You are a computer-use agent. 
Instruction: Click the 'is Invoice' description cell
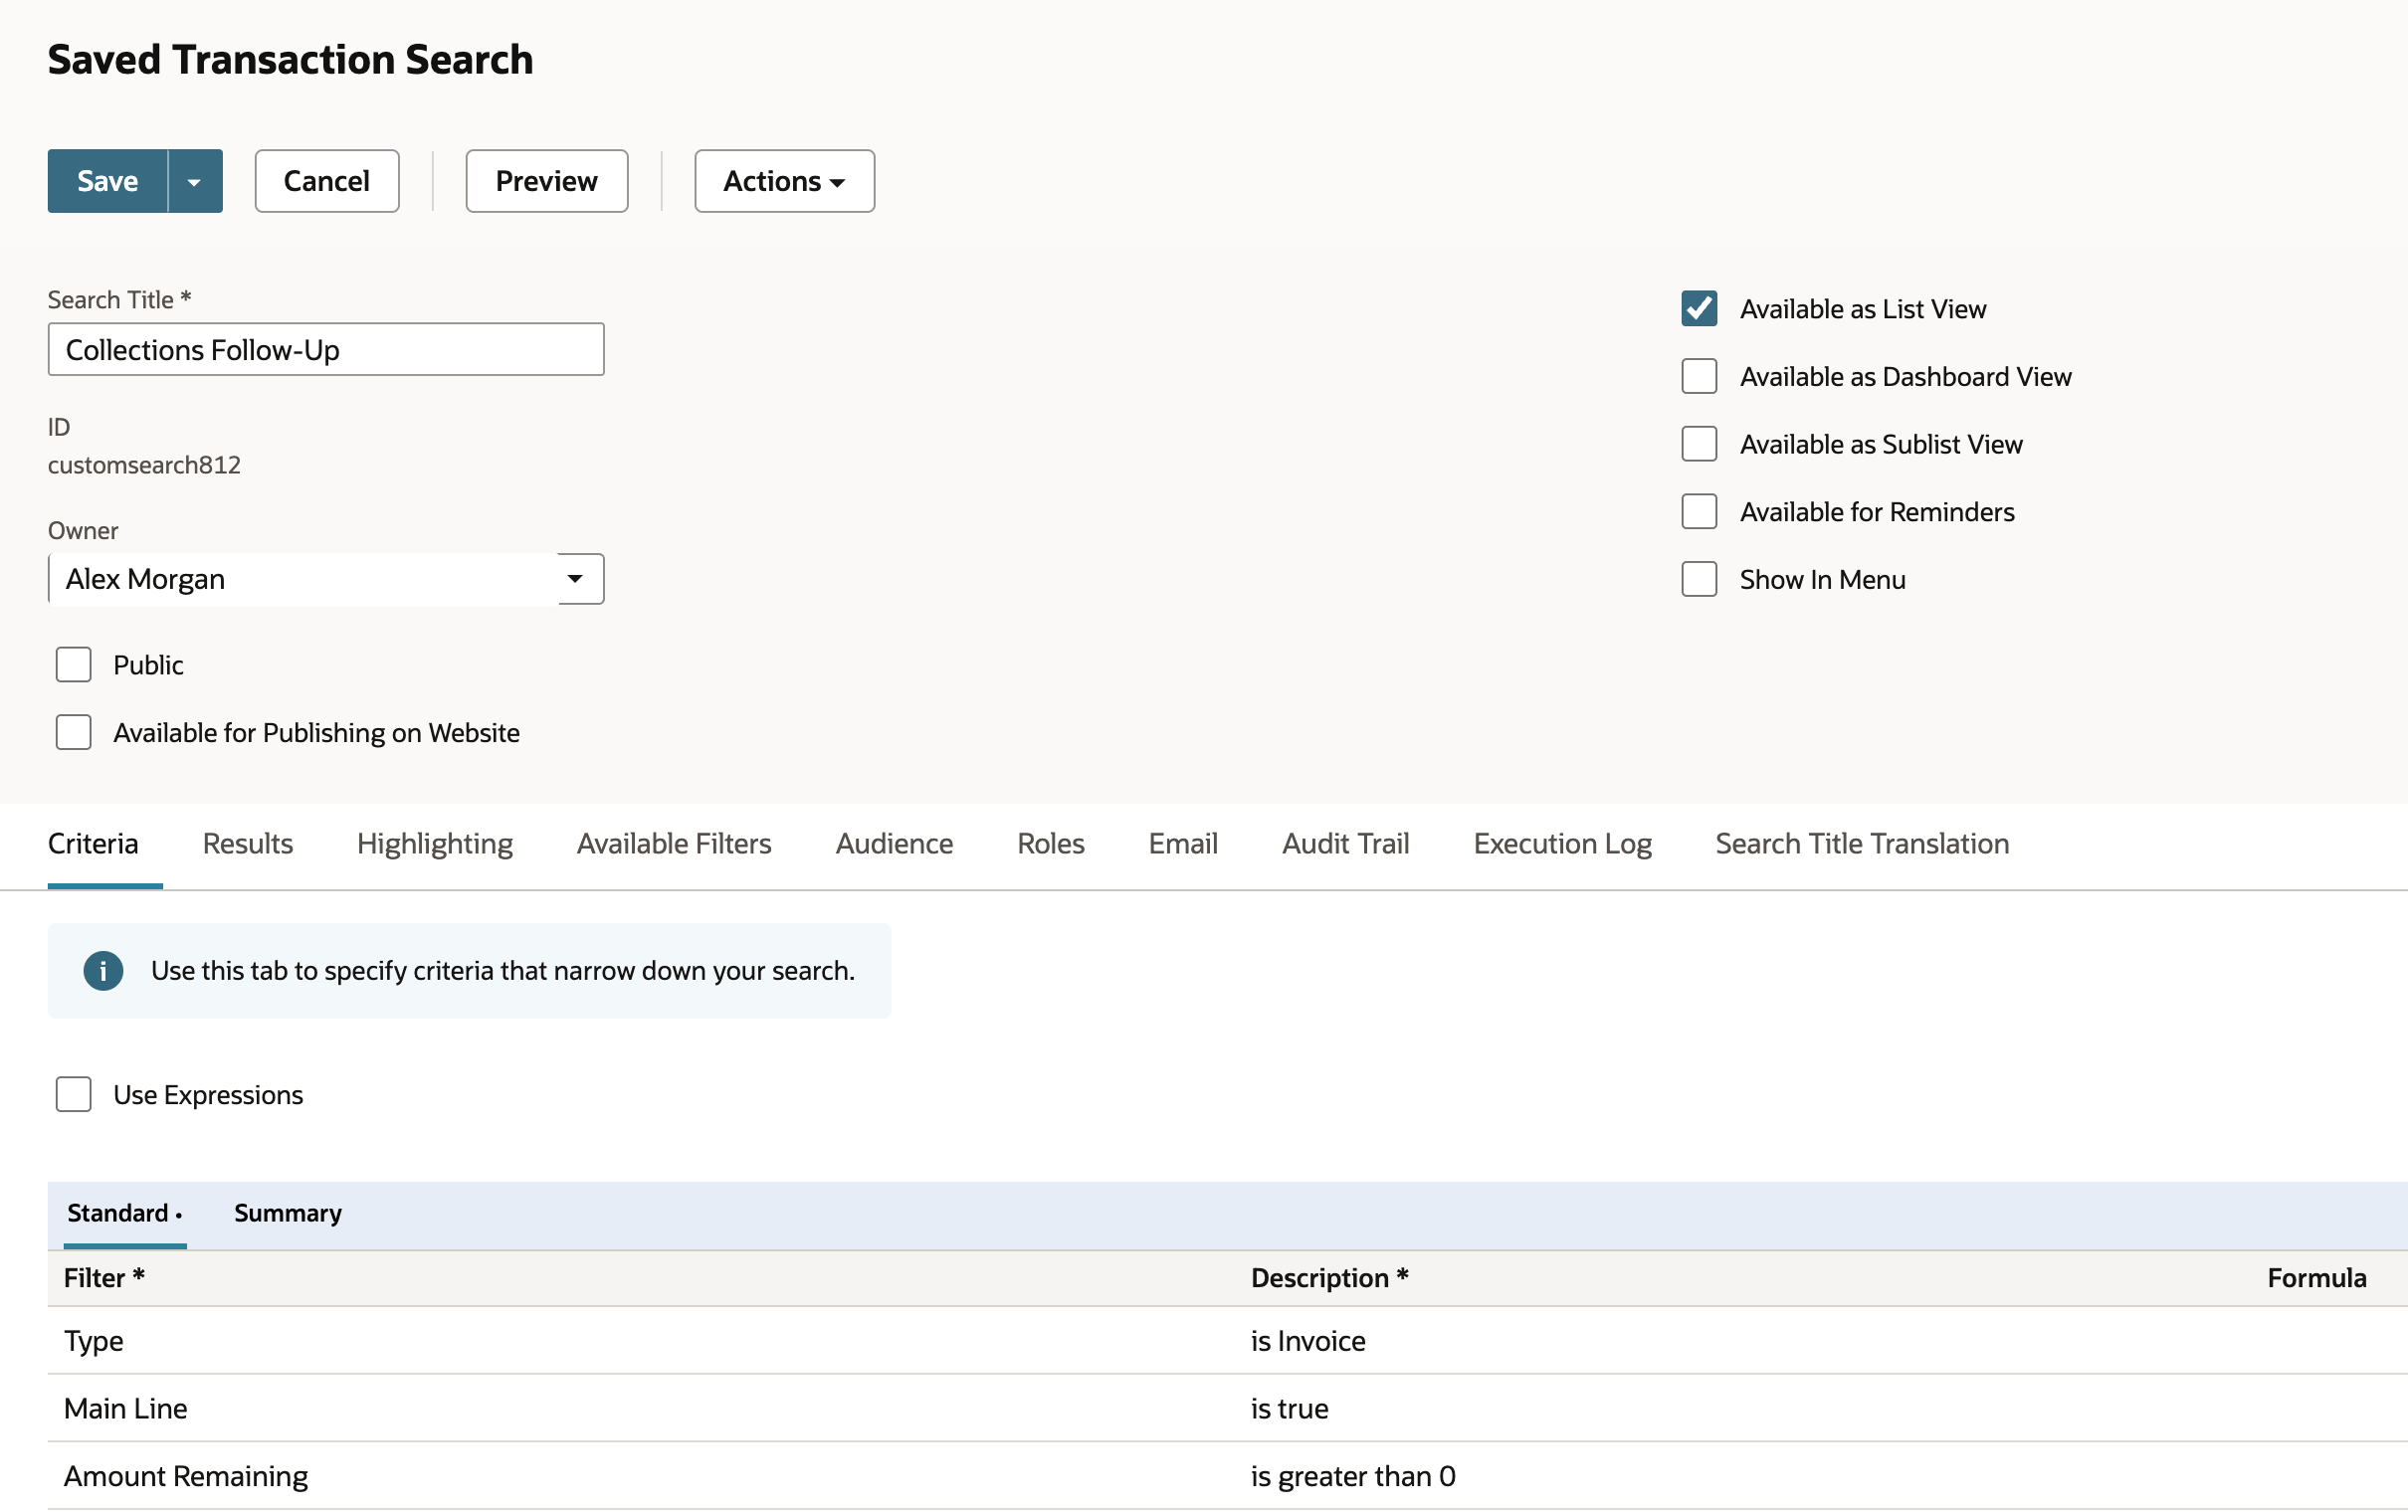pyautogui.click(x=1308, y=1341)
